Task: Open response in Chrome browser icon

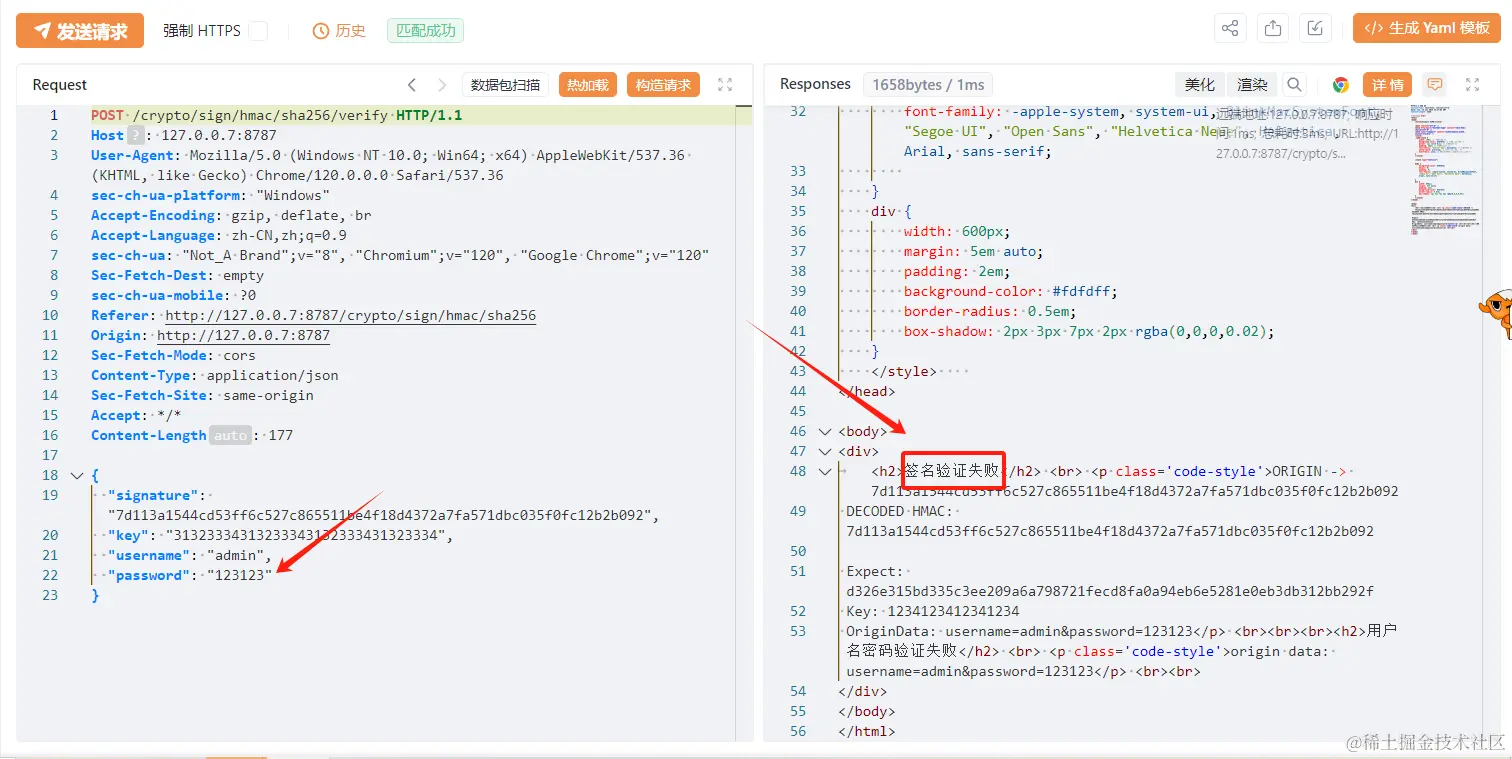Action: [x=1341, y=85]
